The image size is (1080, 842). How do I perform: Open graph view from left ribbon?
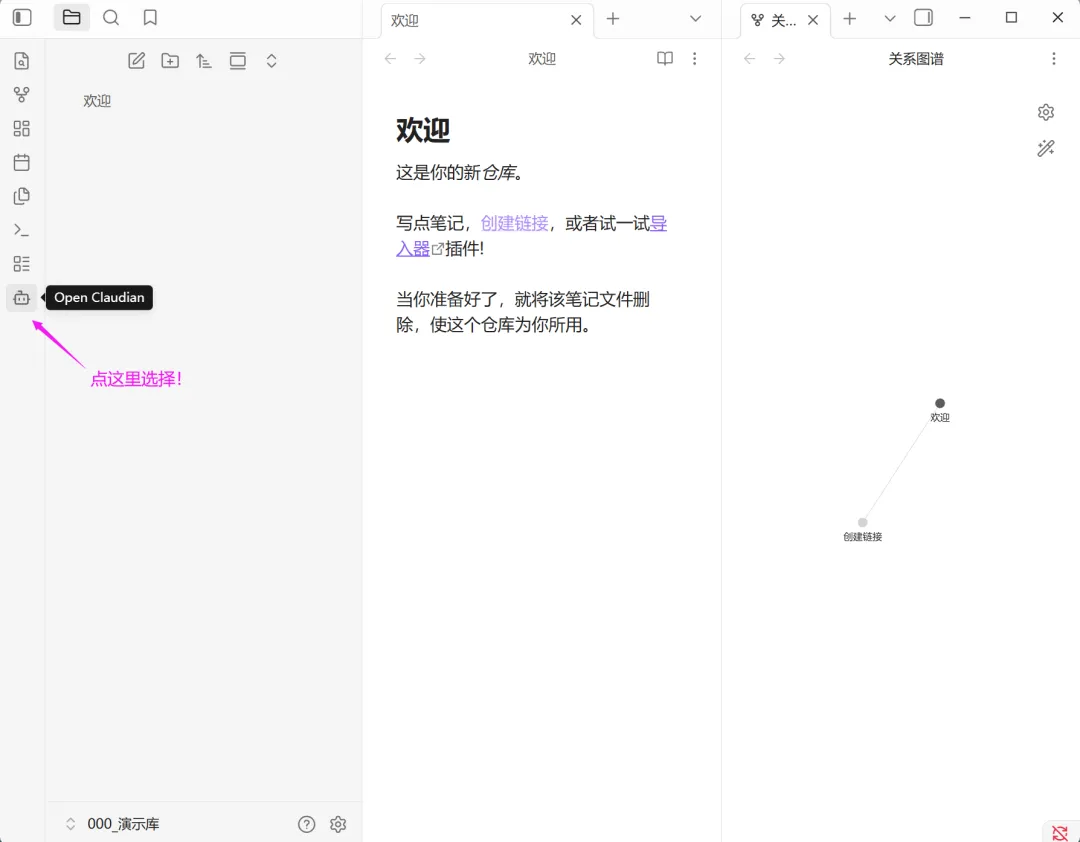(x=21, y=94)
